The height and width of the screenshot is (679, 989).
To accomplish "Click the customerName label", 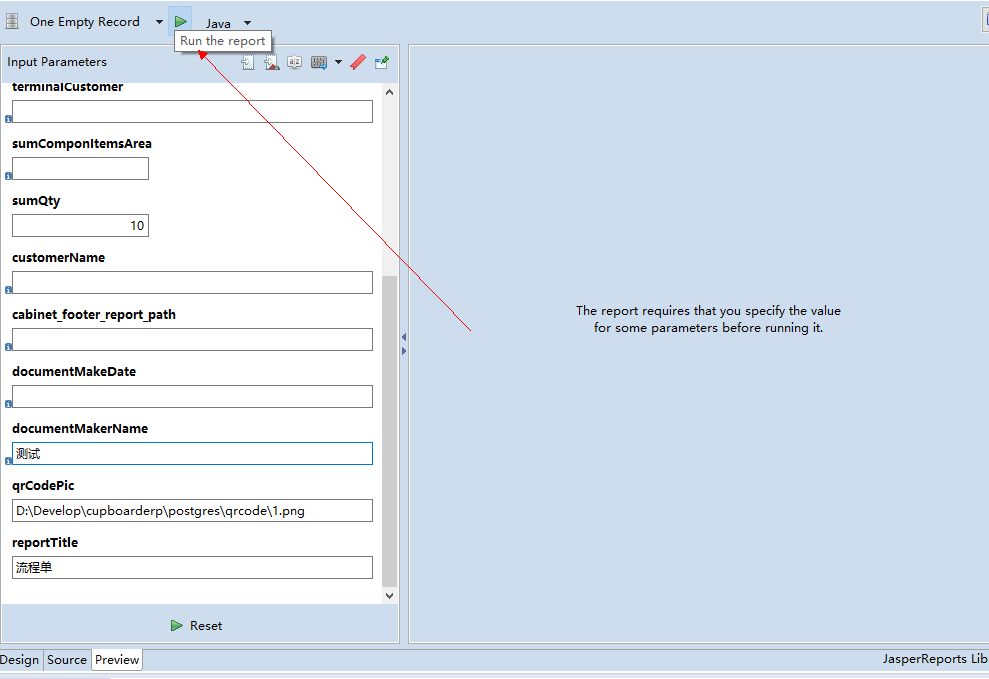I will coord(58,257).
